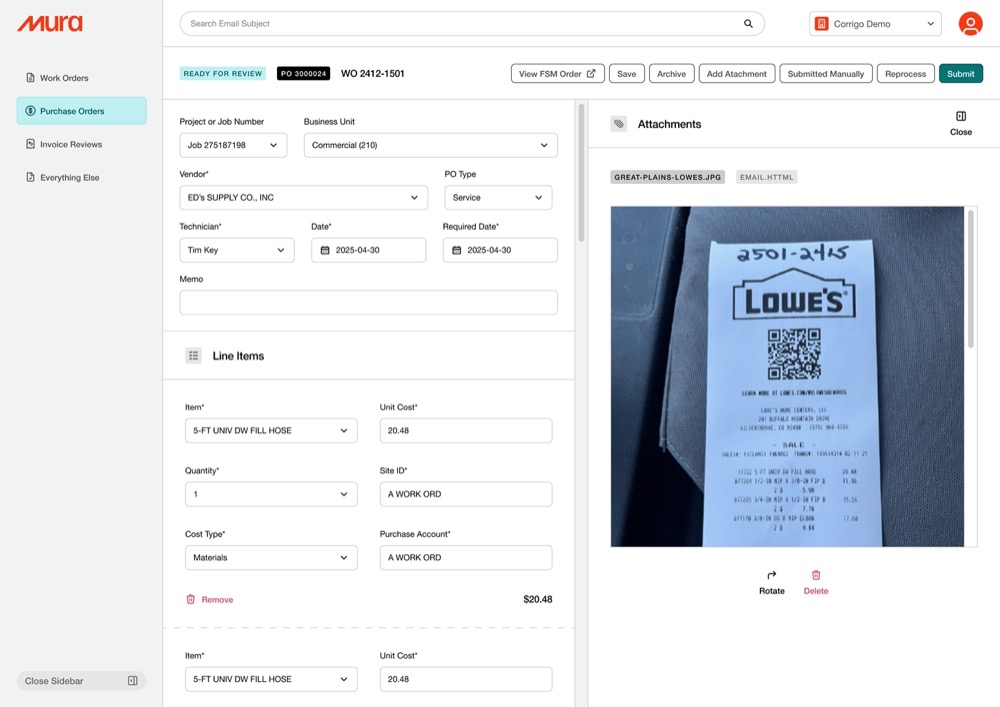
Task: Open the user profile avatar
Action: pos(970,24)
